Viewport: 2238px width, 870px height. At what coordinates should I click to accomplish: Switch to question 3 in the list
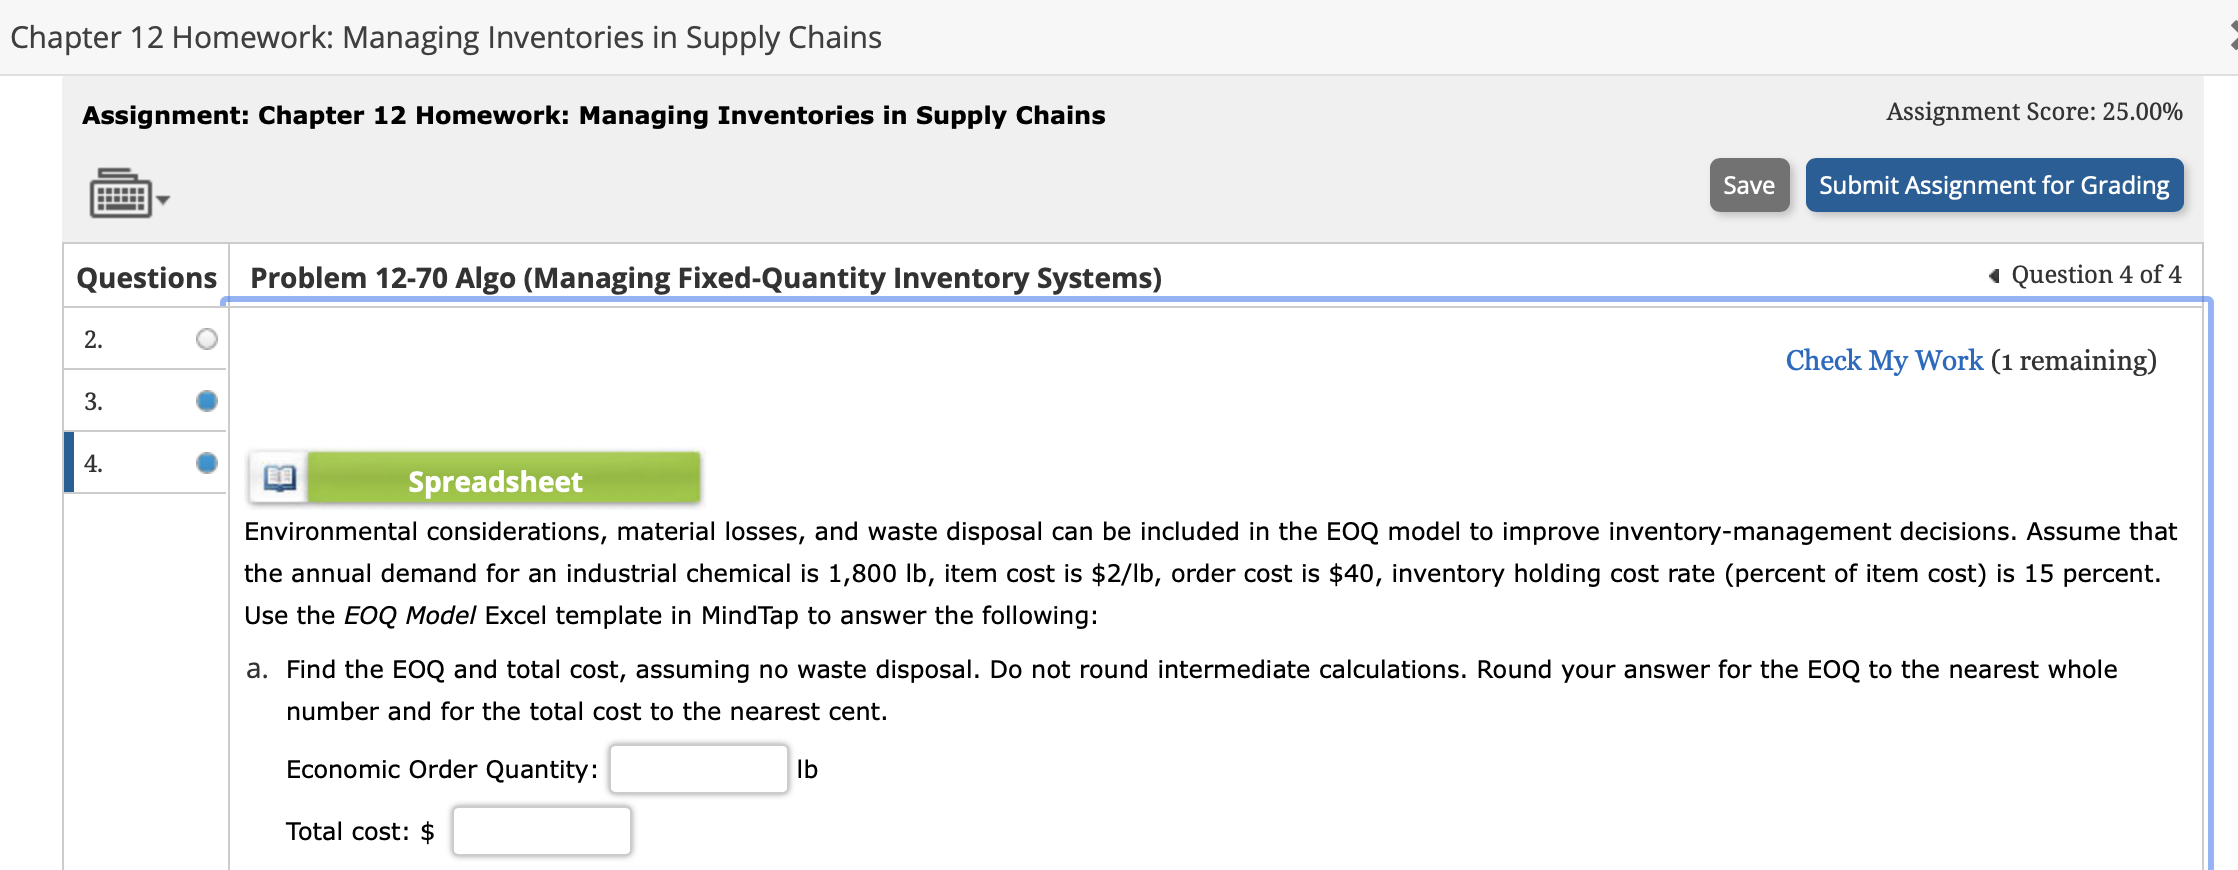[x=94, y=402]
